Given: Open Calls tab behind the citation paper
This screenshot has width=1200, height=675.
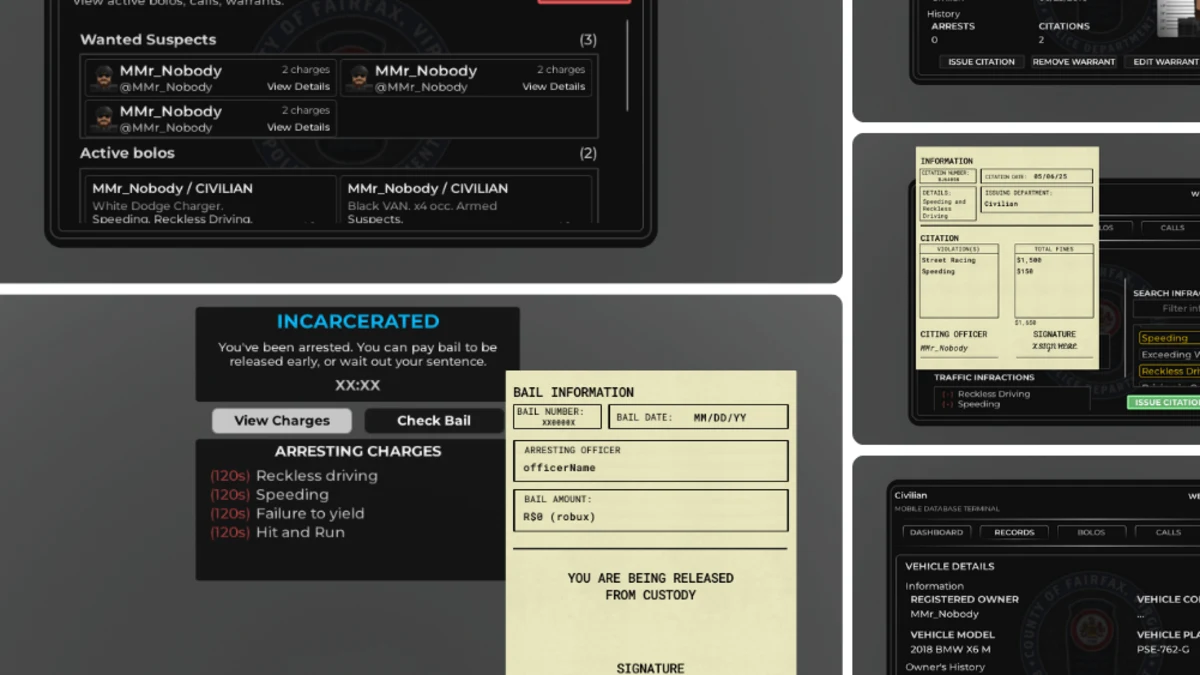Looking at the screenshot, I should 1172,228.
